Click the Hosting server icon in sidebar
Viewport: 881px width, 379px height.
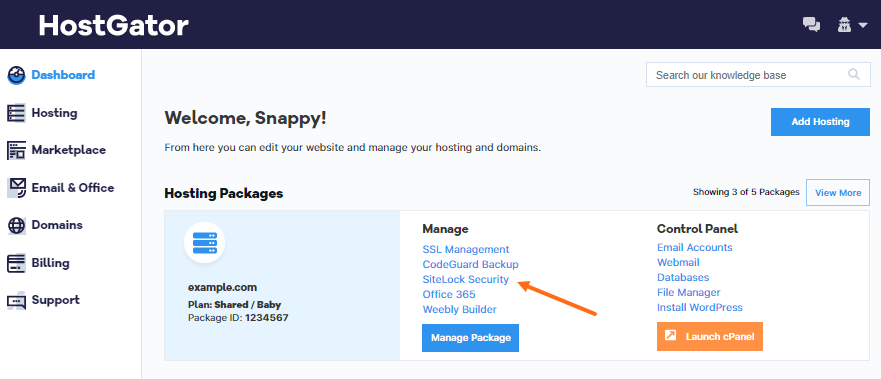coord(16,113)
